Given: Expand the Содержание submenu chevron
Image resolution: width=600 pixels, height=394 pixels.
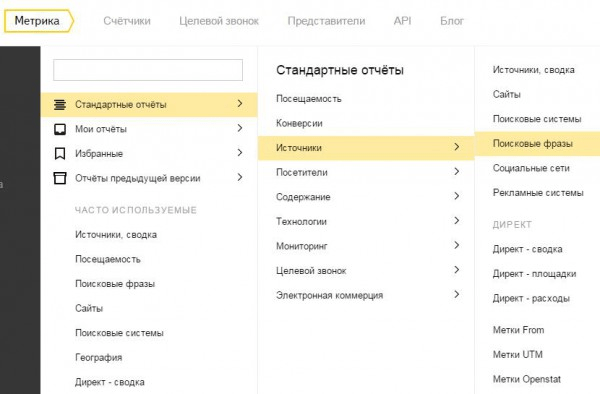Looking at the screenshot, I should [457, 196].
